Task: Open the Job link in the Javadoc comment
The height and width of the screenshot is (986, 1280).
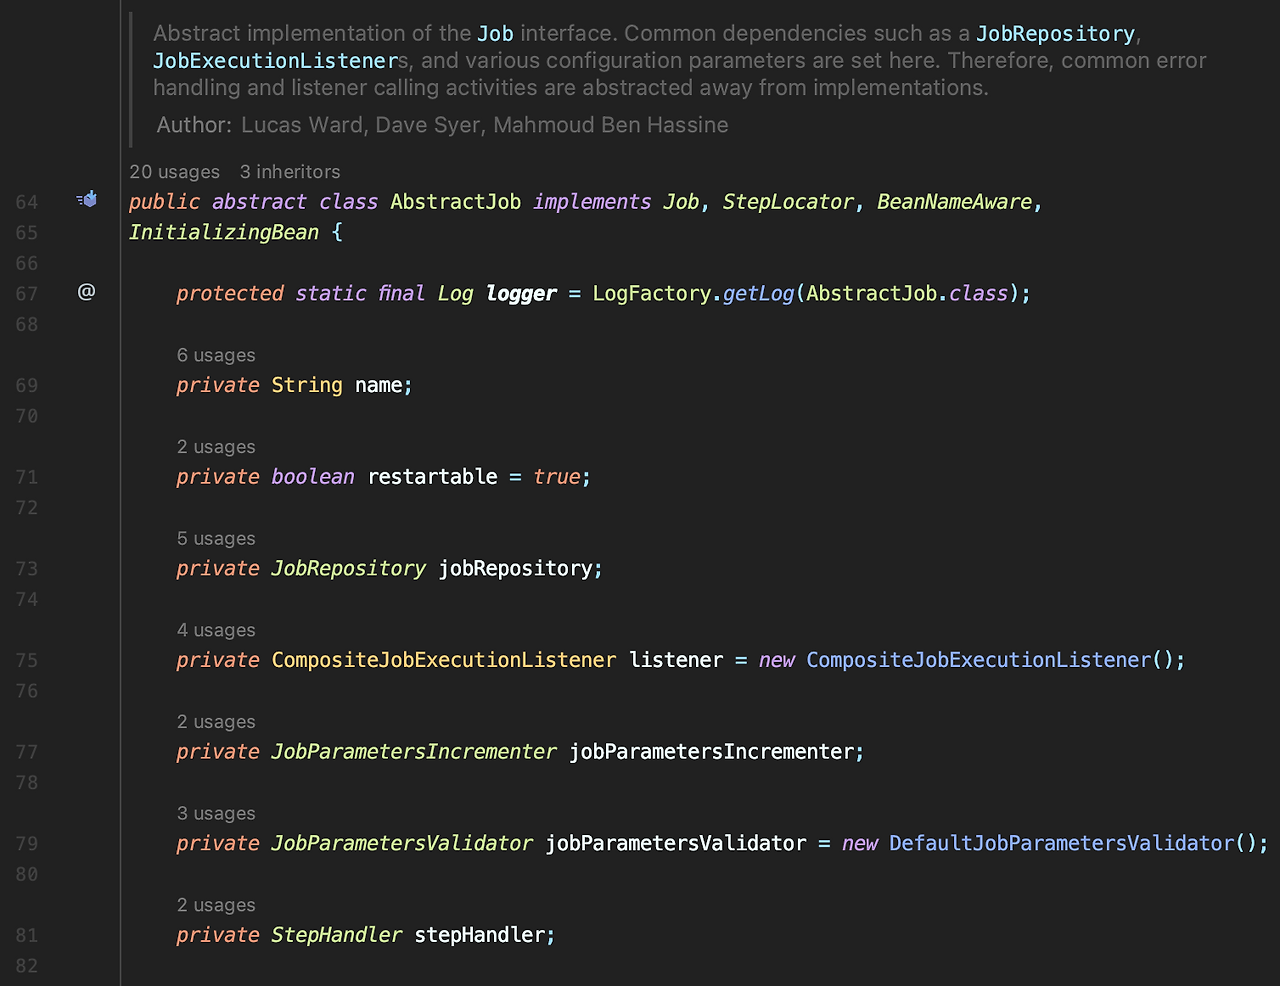Action: click(495, 33)
